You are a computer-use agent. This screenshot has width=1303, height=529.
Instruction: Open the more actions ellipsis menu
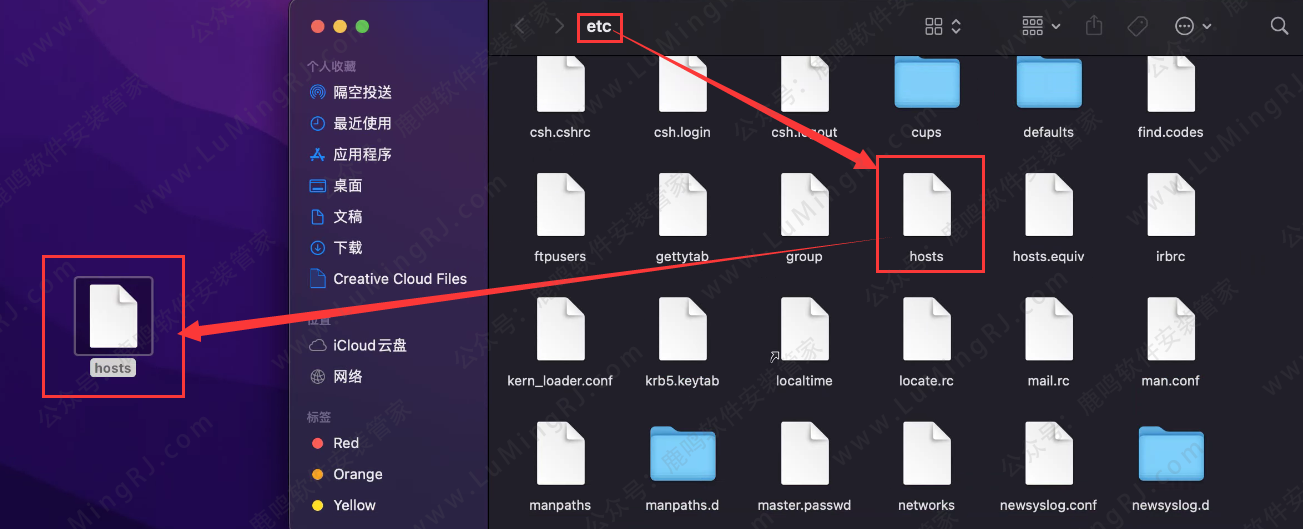(x=1193, y=26)
